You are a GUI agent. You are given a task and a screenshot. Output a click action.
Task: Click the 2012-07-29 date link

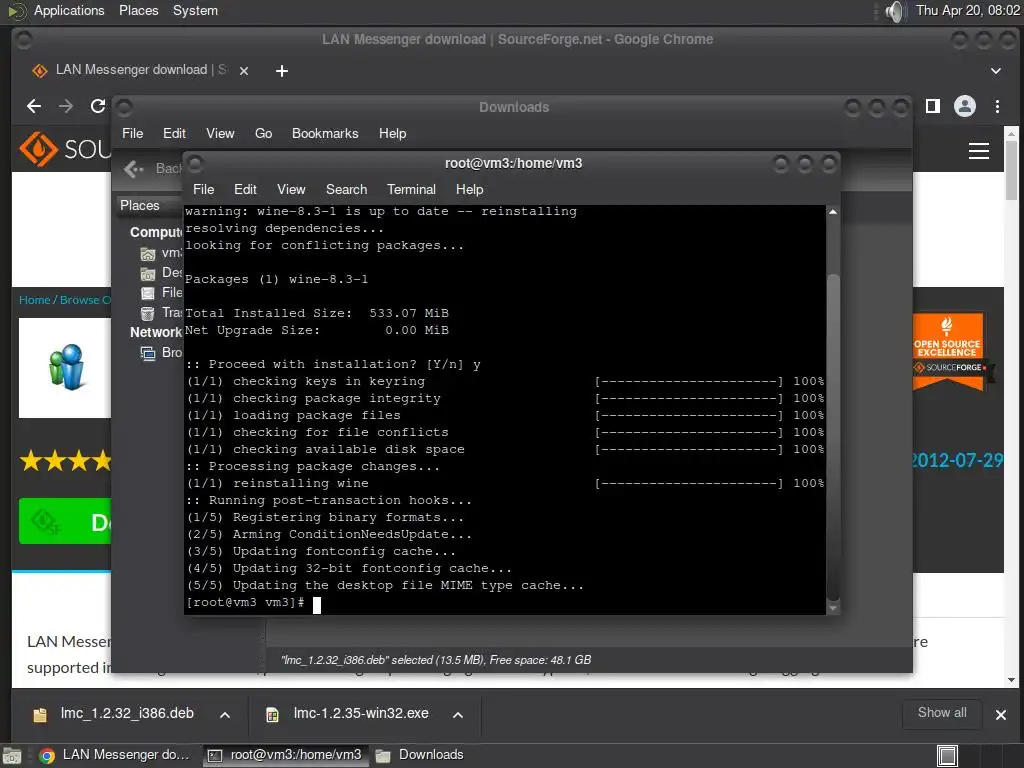(x=957, y=460)
